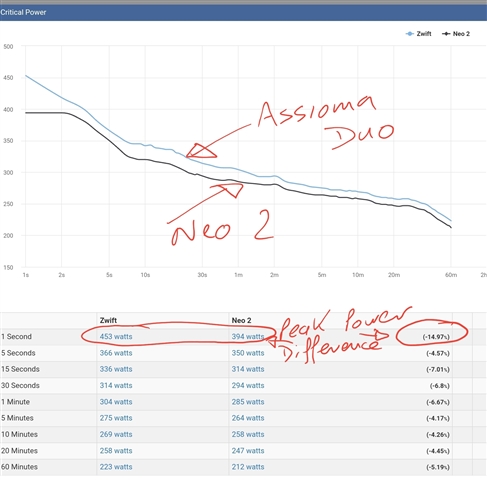Viewport: 487px width, 480px height.
Task: Click the (-4.17%) difference value
Action: [x=438, y=418]
